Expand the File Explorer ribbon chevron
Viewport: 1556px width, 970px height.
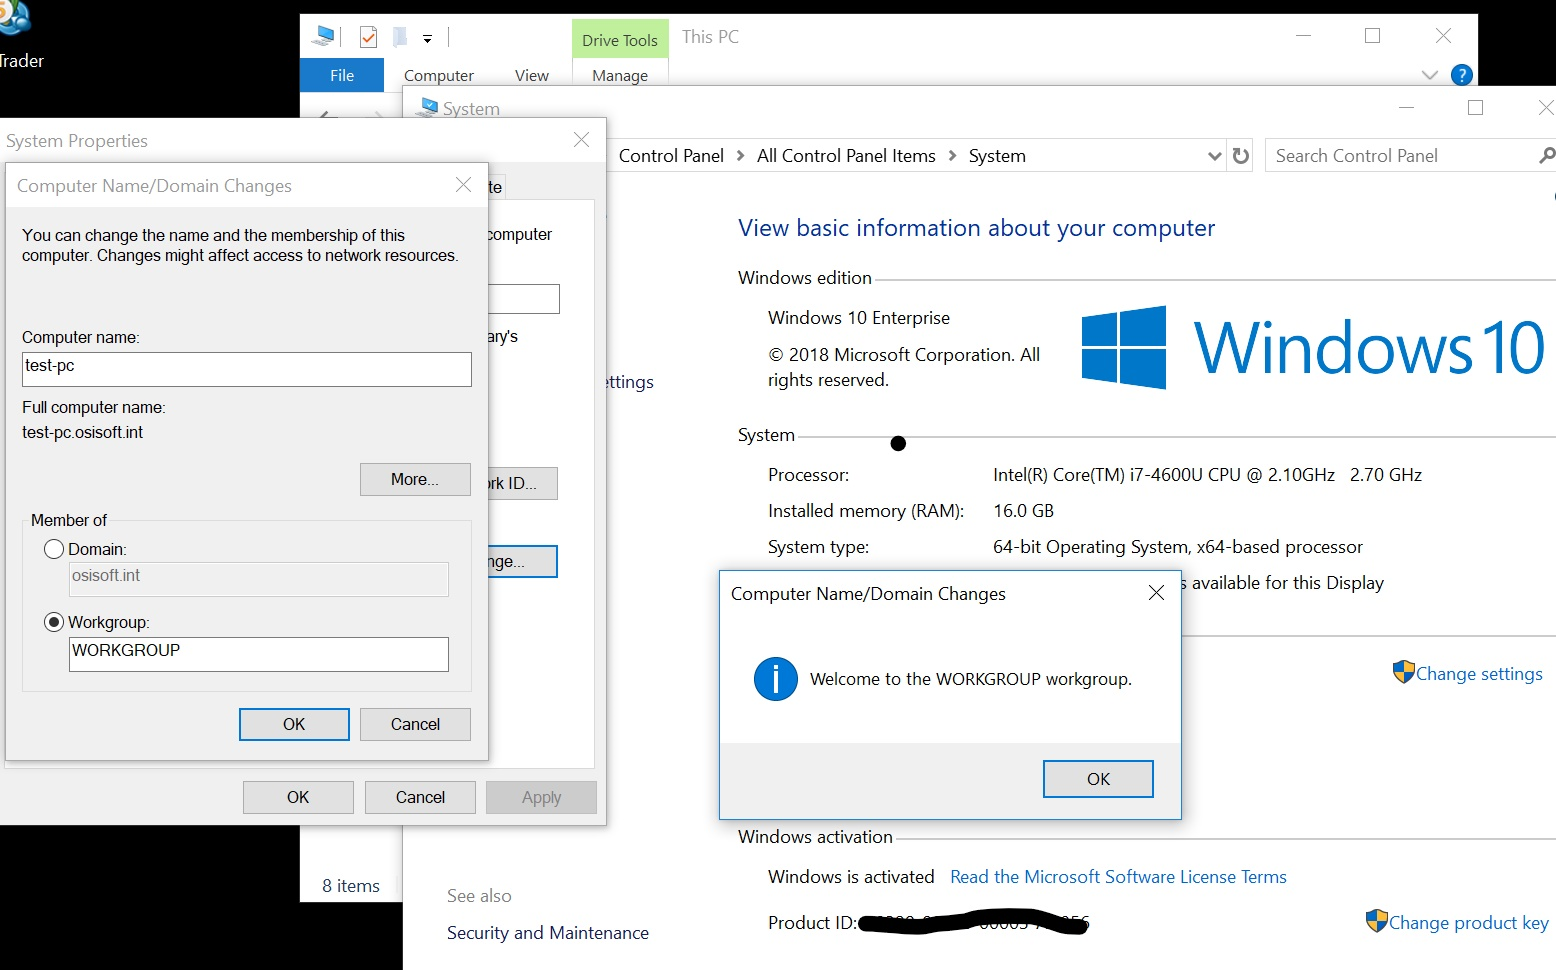pyautogui.click(x=1429, y=75)
